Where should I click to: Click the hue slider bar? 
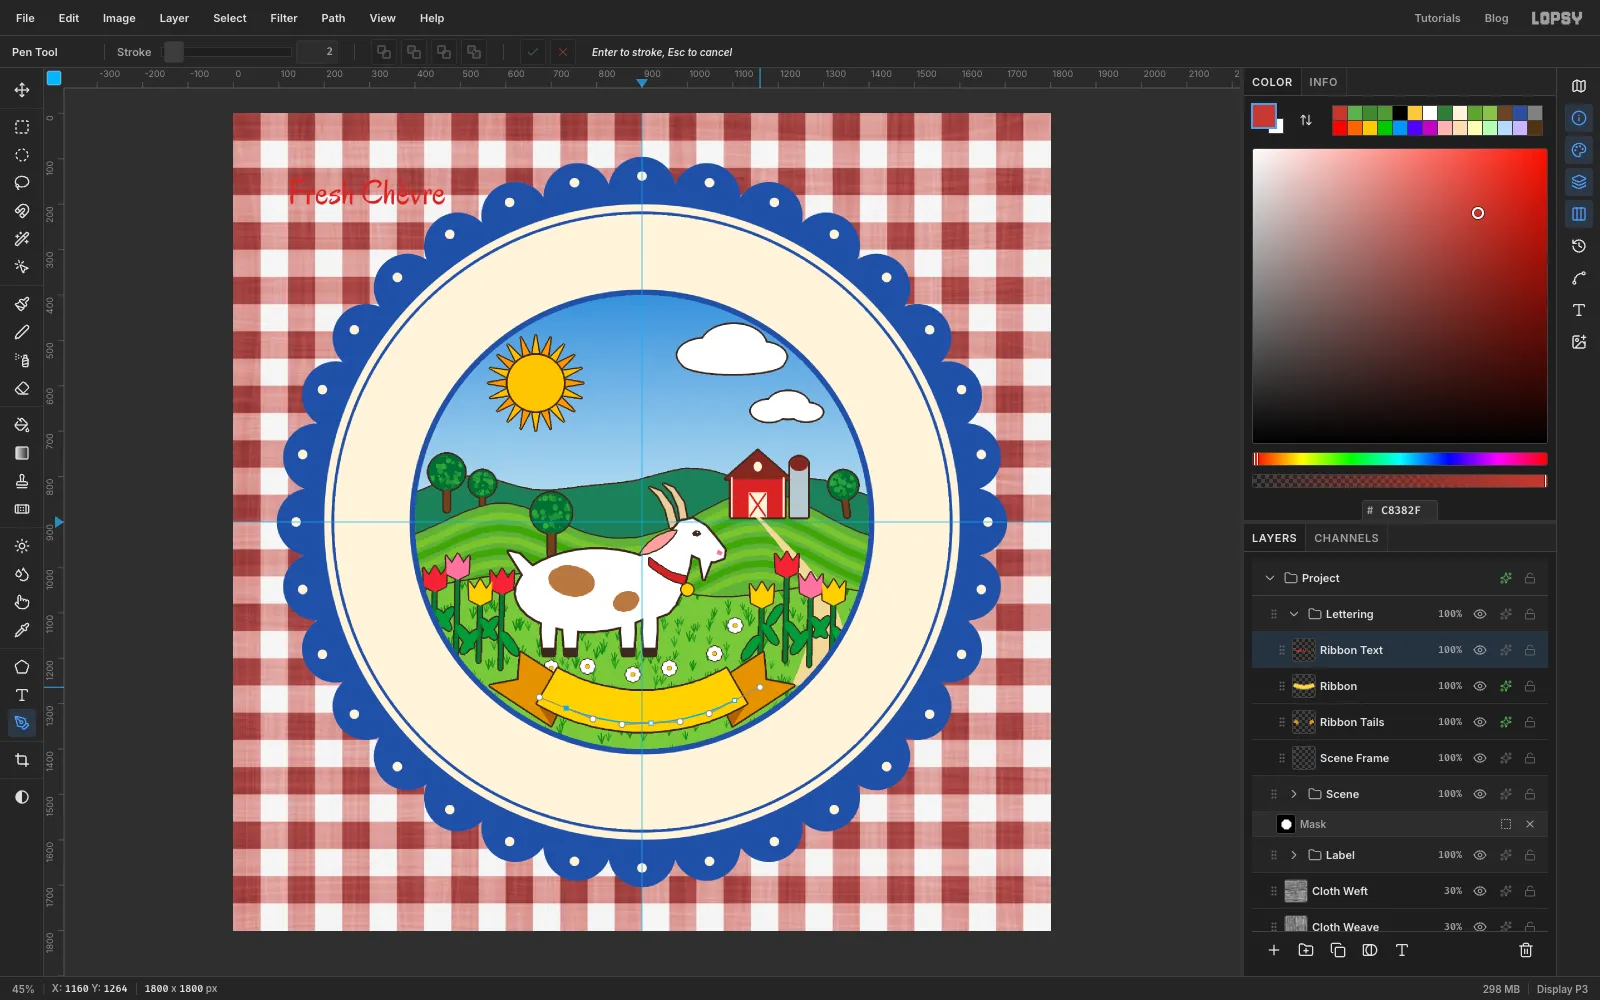(1400, 459)
